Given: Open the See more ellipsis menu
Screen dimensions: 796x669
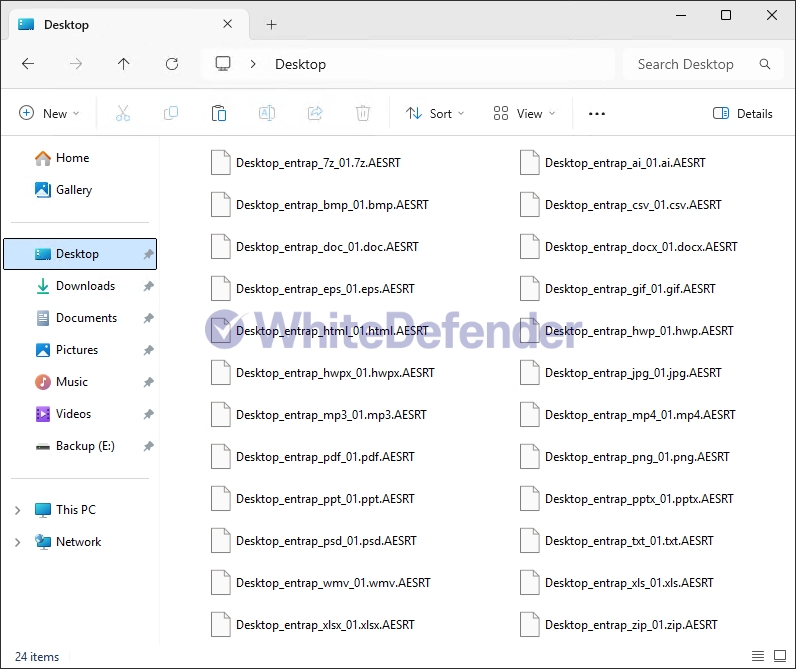Looking at the screenshot, I should tap(597, 114).
